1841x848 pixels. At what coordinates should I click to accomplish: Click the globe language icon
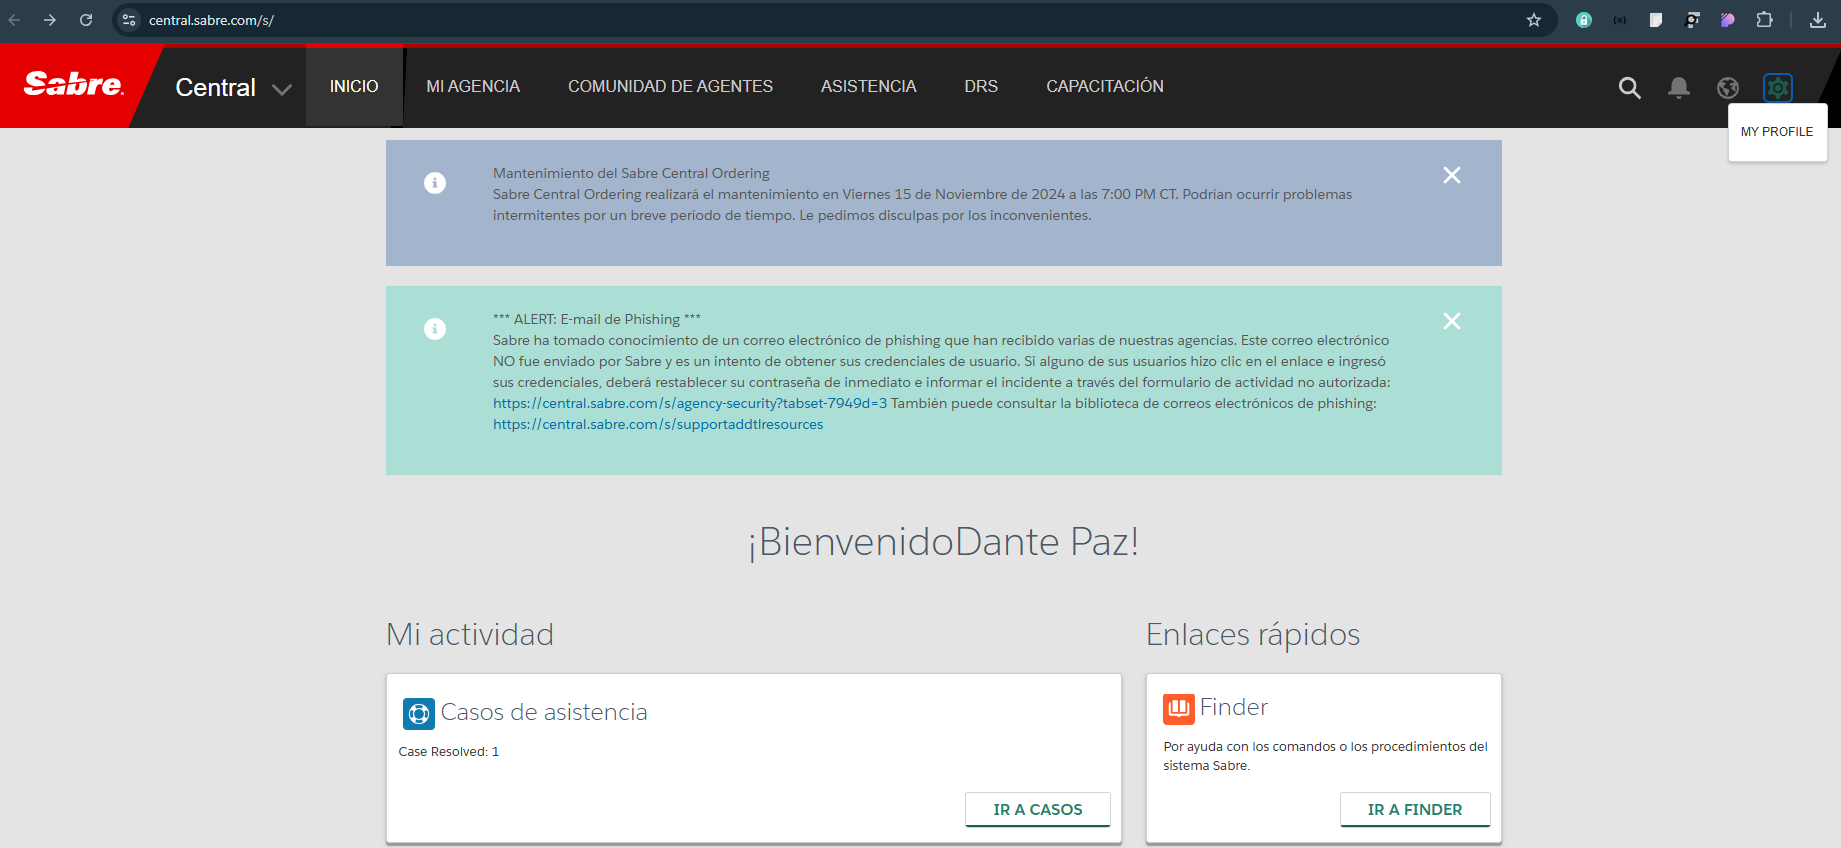(1727, 88)
